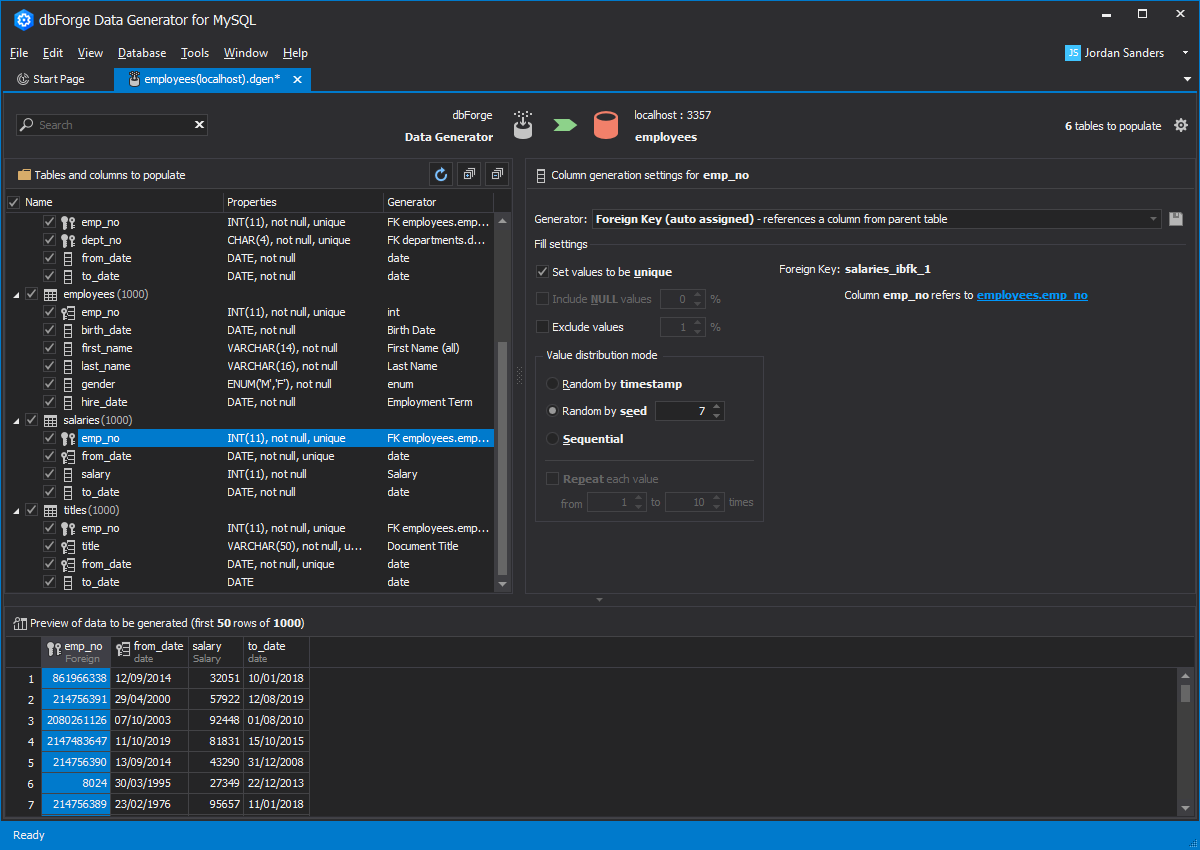Open the Database menu
Viewport: 1200px width, 850px height.
(x=141, y=53)
